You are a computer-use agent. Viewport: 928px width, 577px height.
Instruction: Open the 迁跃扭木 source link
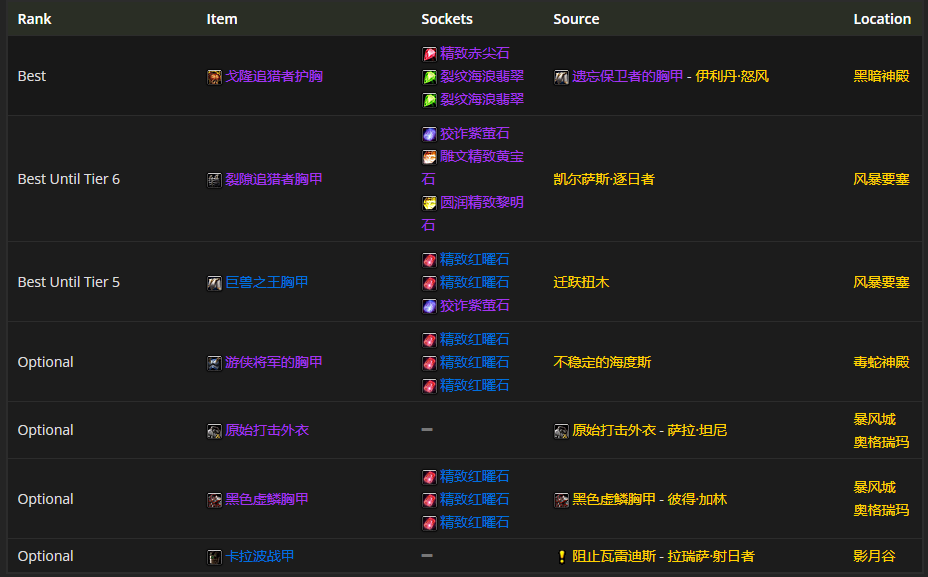coord(581,283)
